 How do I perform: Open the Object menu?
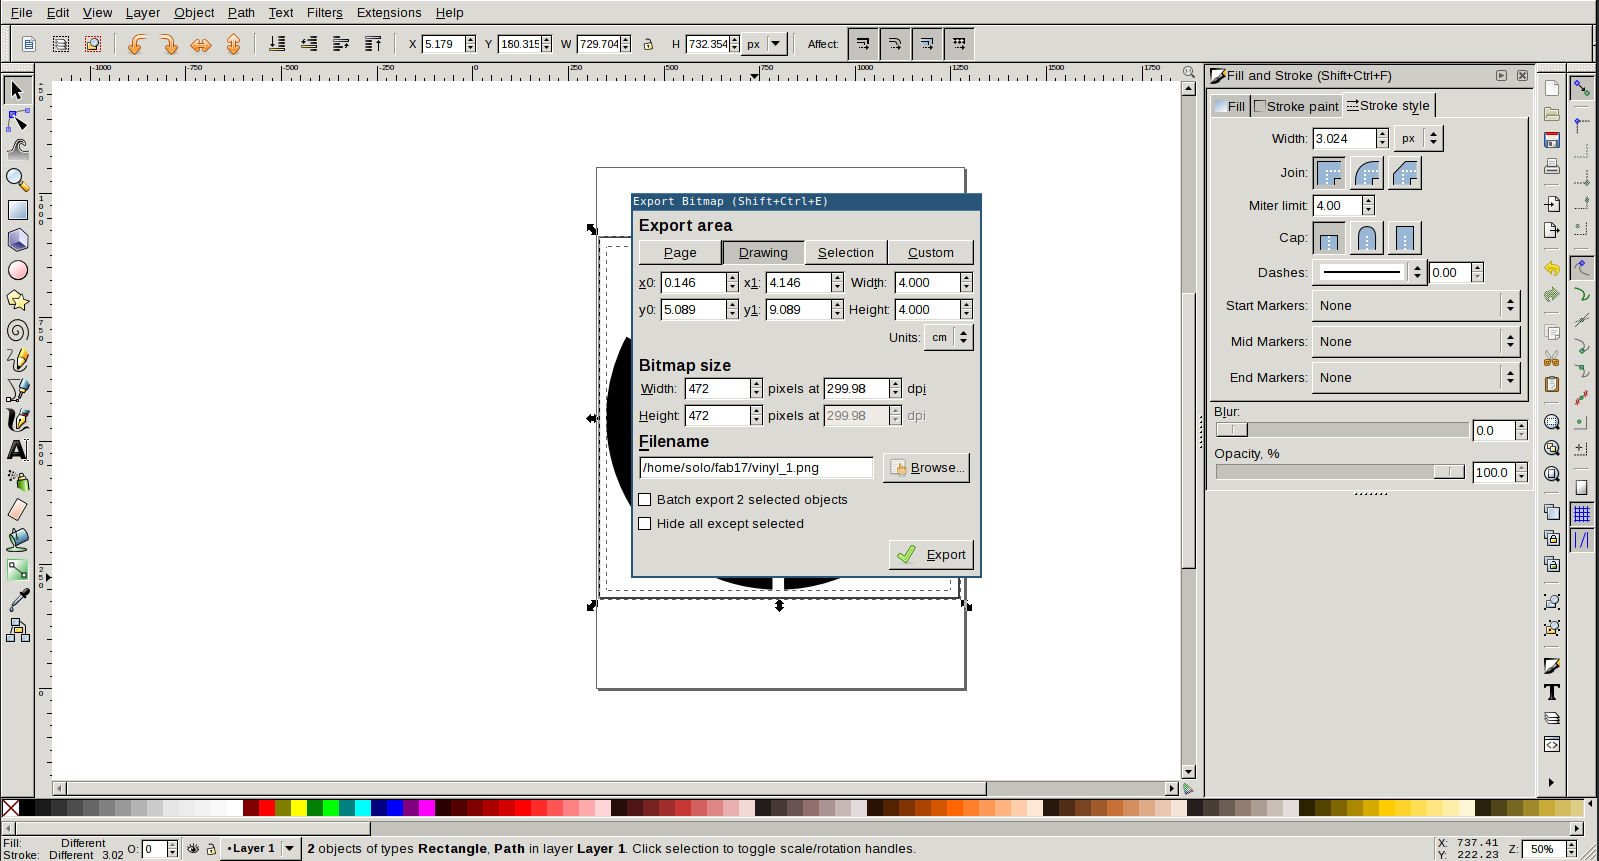tap(194, 13)
